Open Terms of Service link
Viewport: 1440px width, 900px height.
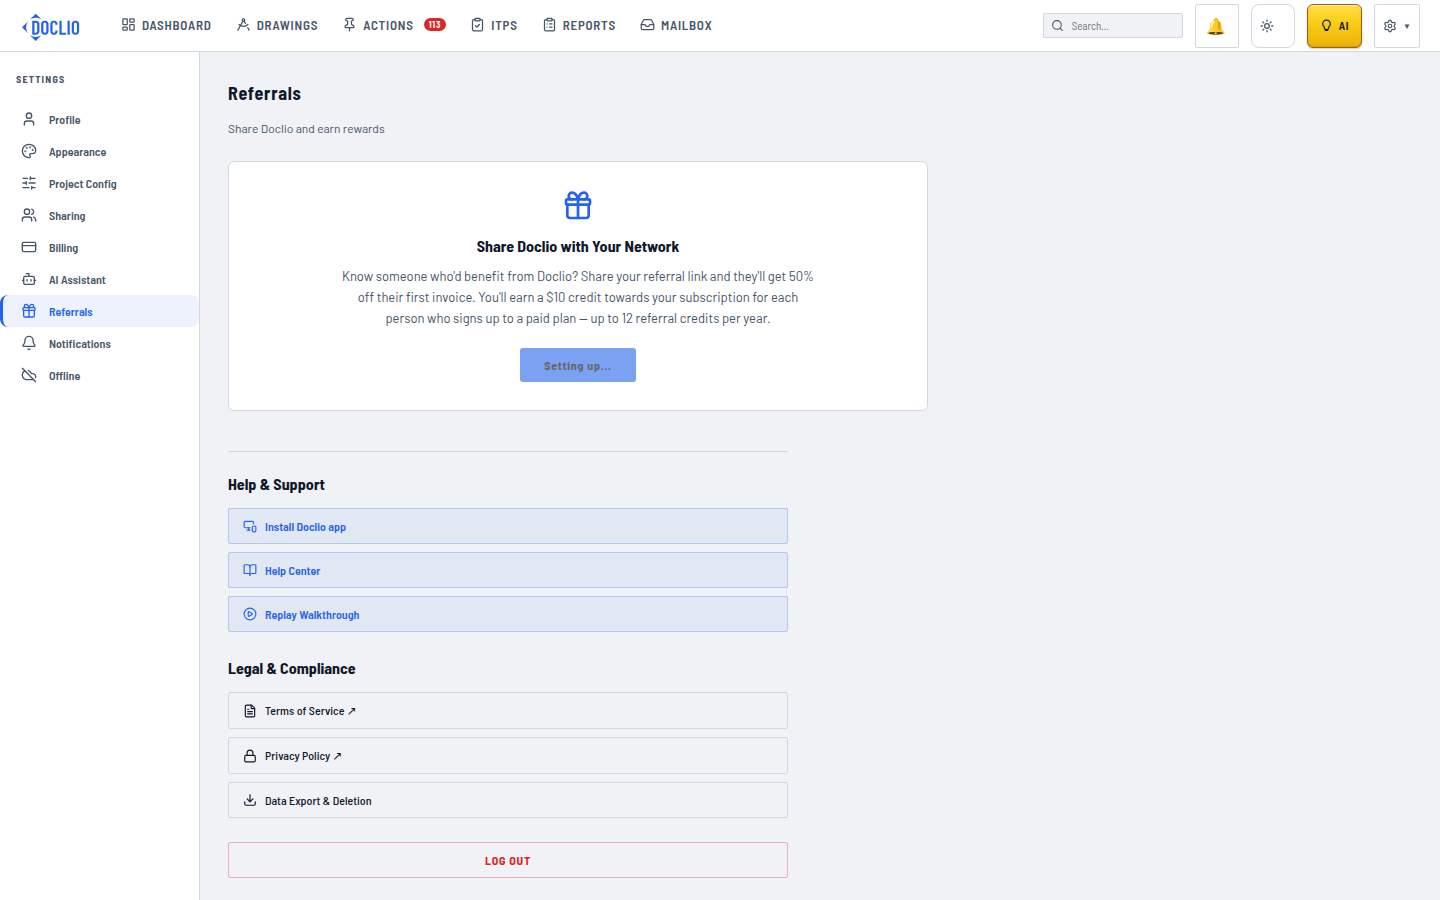click(x=508, y=710)
